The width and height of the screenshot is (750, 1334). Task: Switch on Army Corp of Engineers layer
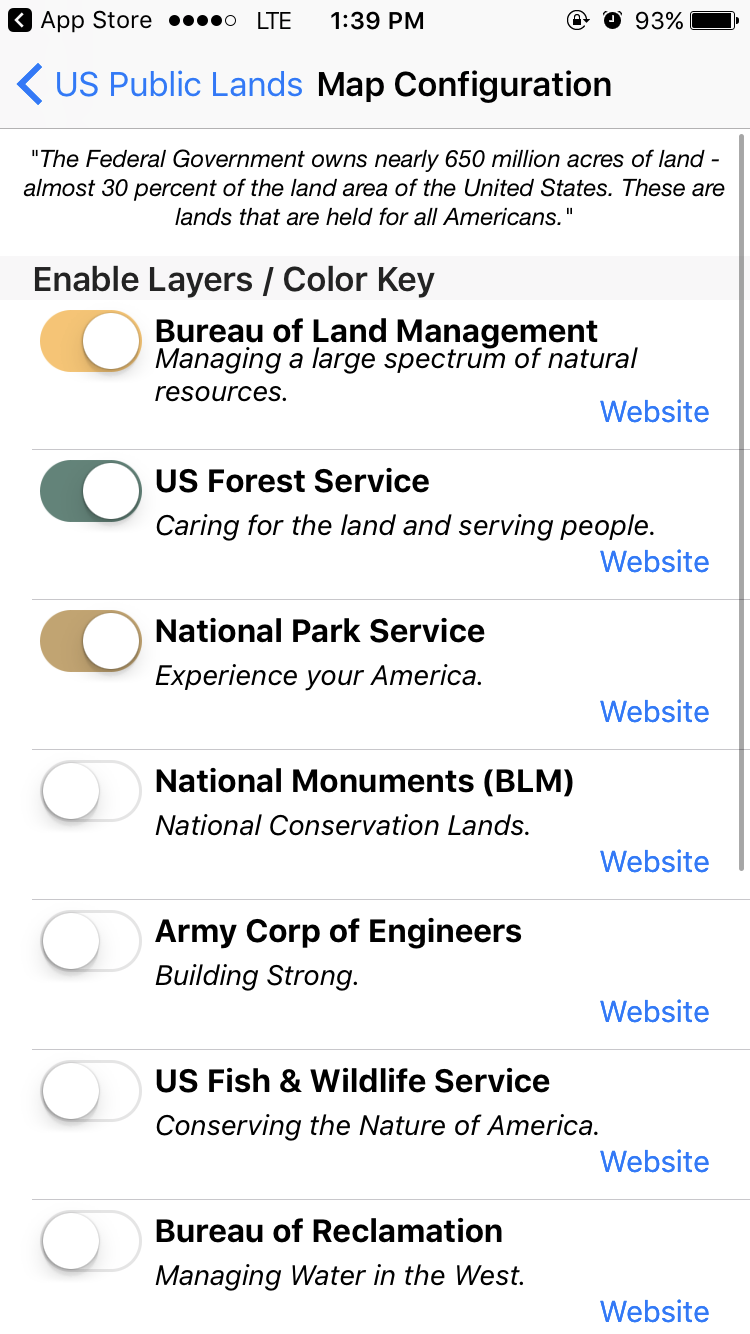[x=91, y=941]
